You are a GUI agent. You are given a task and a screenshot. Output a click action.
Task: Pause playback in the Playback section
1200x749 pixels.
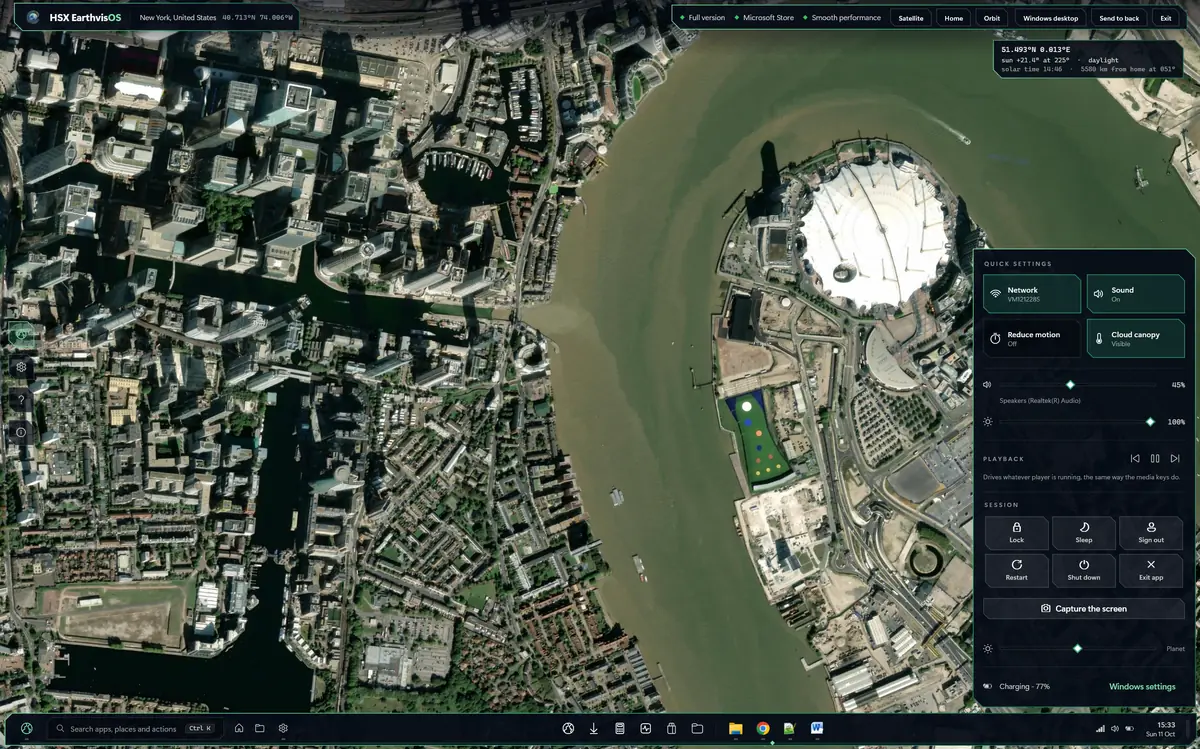(1155, 458)
